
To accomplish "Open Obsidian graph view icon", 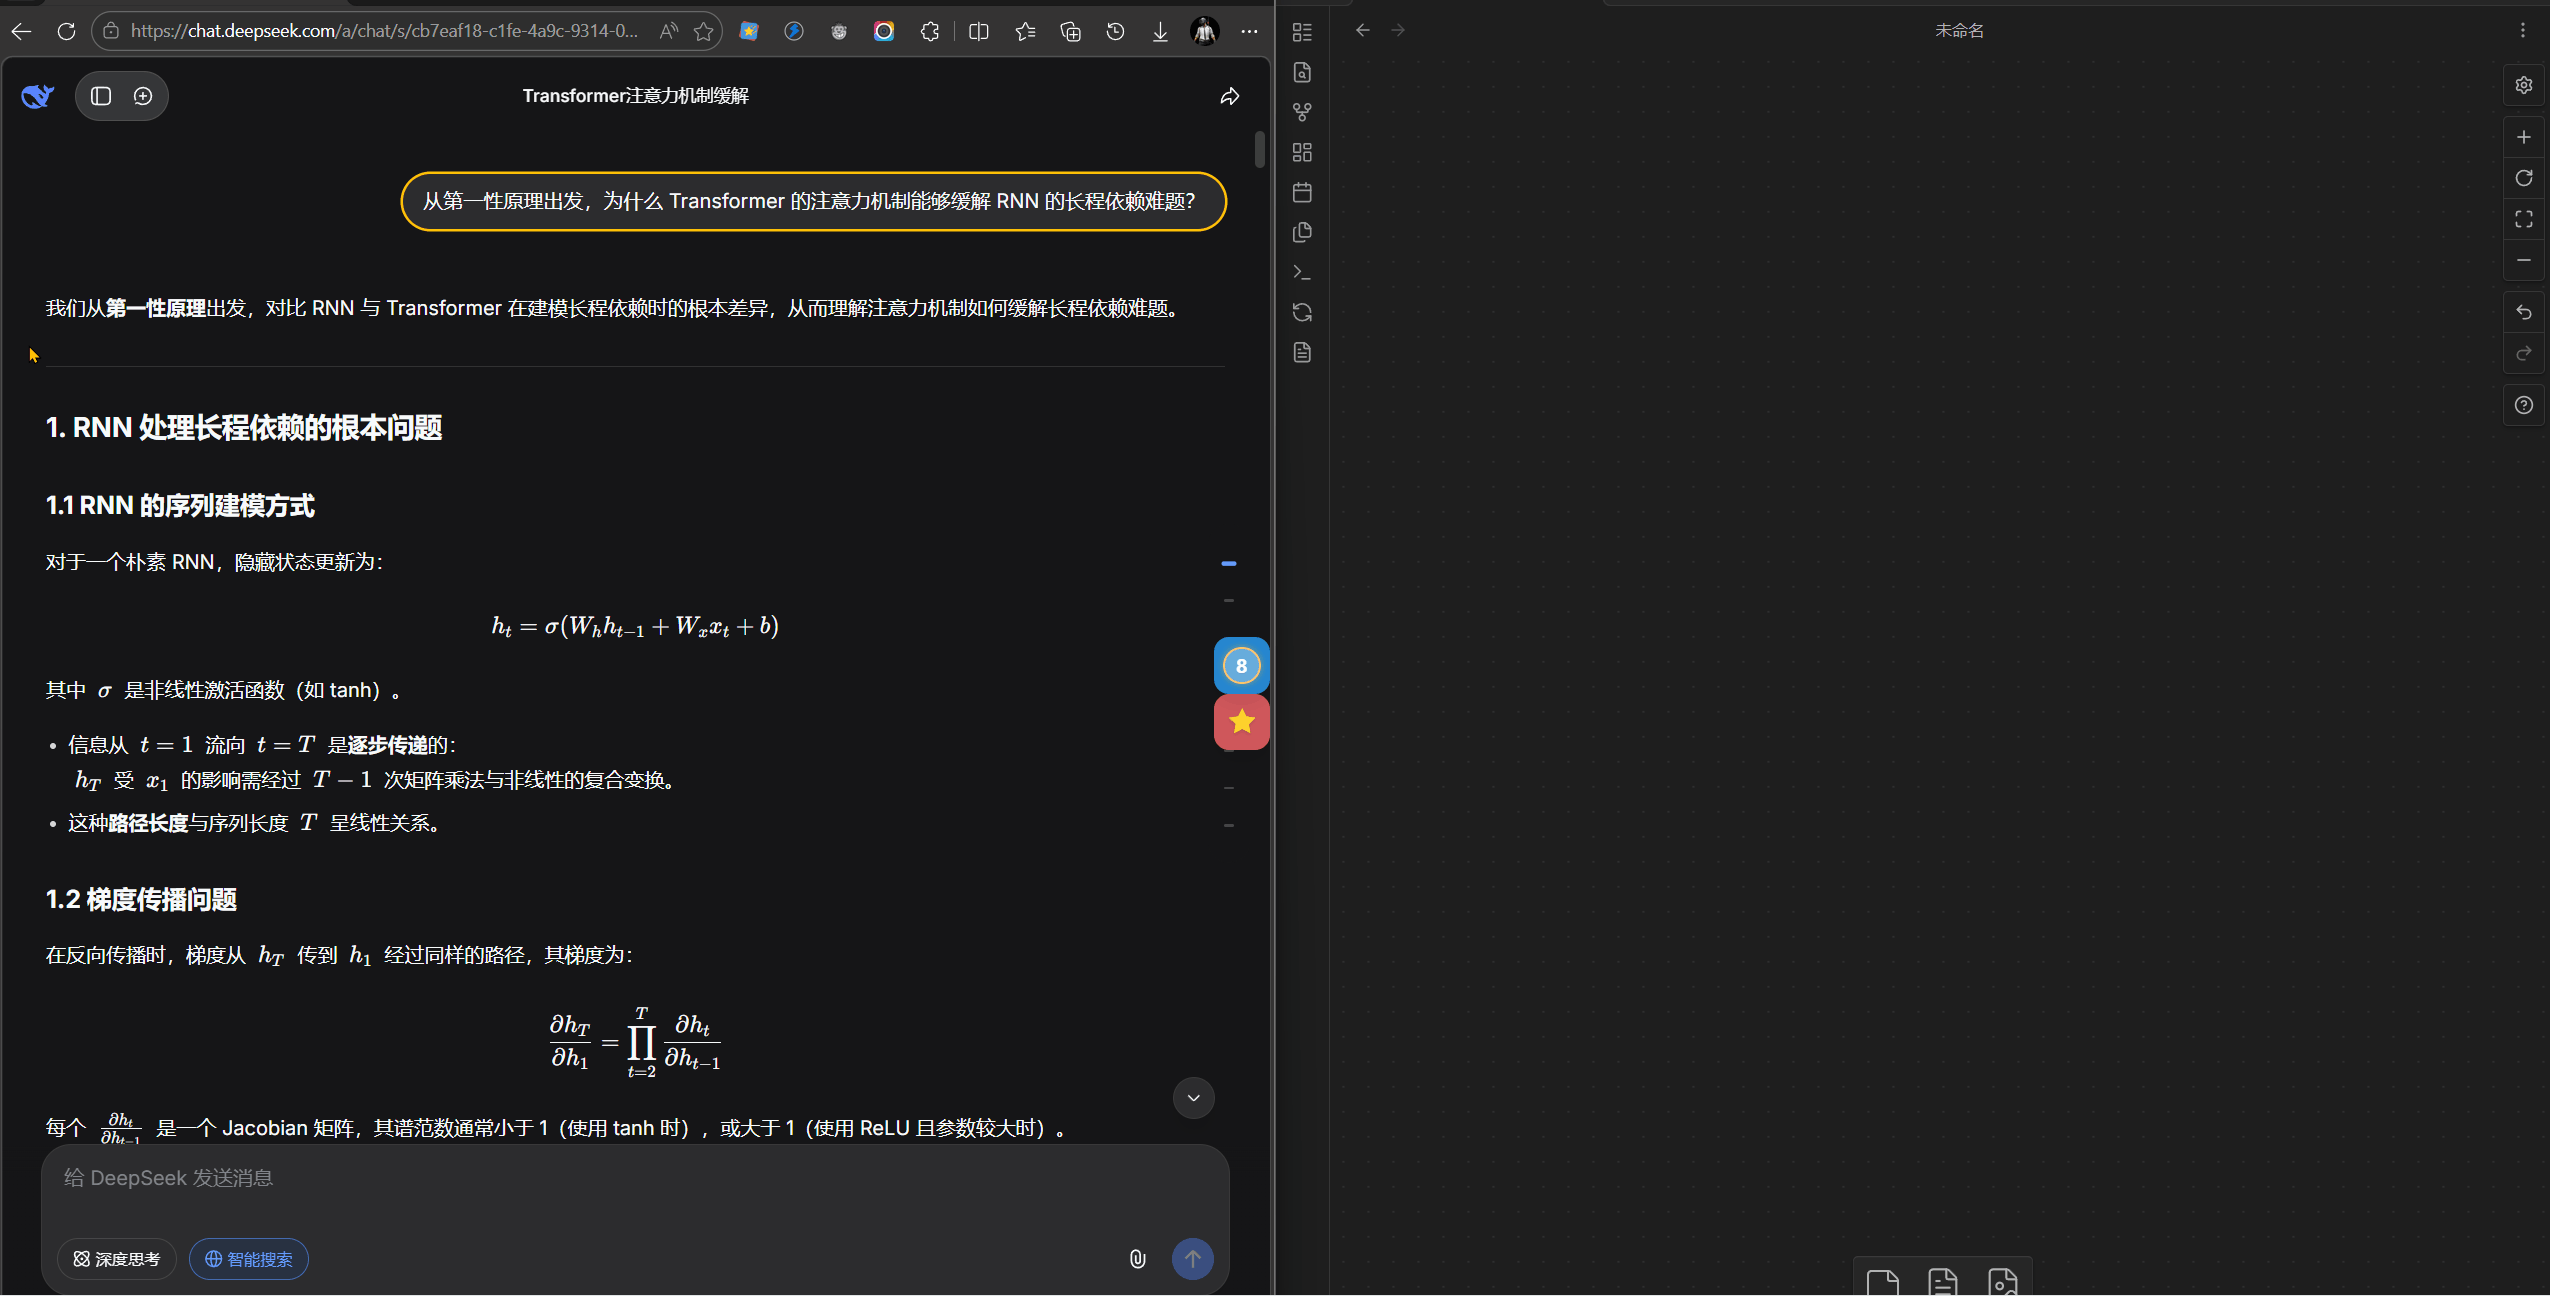I will click(x=1302, y=112).
